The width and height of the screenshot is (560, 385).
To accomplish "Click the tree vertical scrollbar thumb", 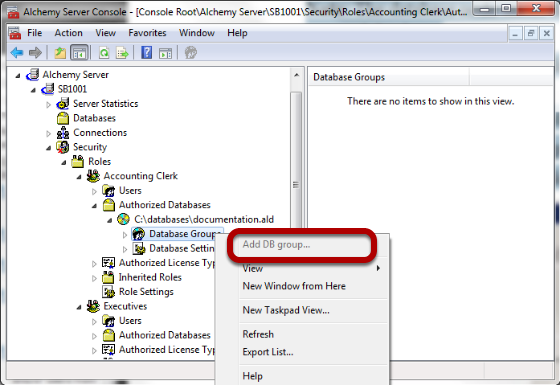I will [x=296, y=185].
